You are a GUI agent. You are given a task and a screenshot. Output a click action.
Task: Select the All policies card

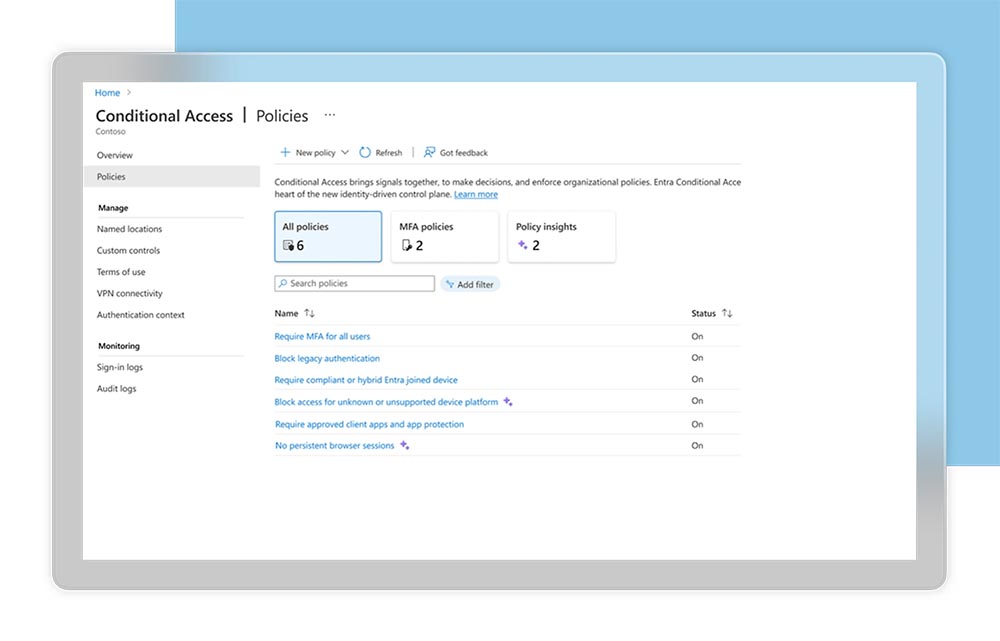[328, 237]
